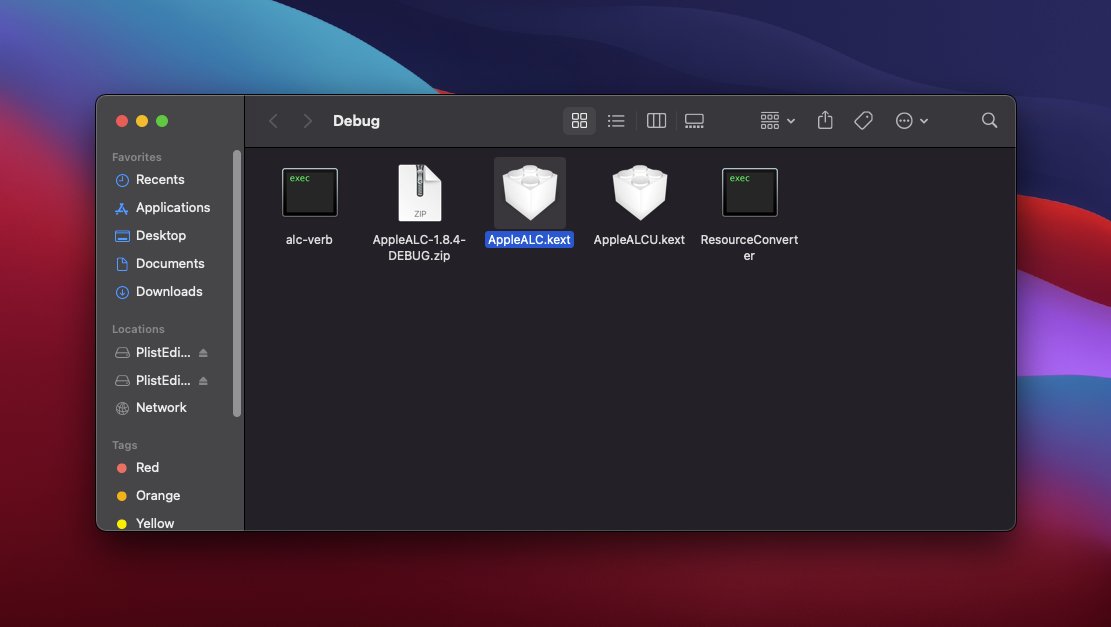Filter by Orange tag
Screen dimensions: 1111x627
(157, 495)
